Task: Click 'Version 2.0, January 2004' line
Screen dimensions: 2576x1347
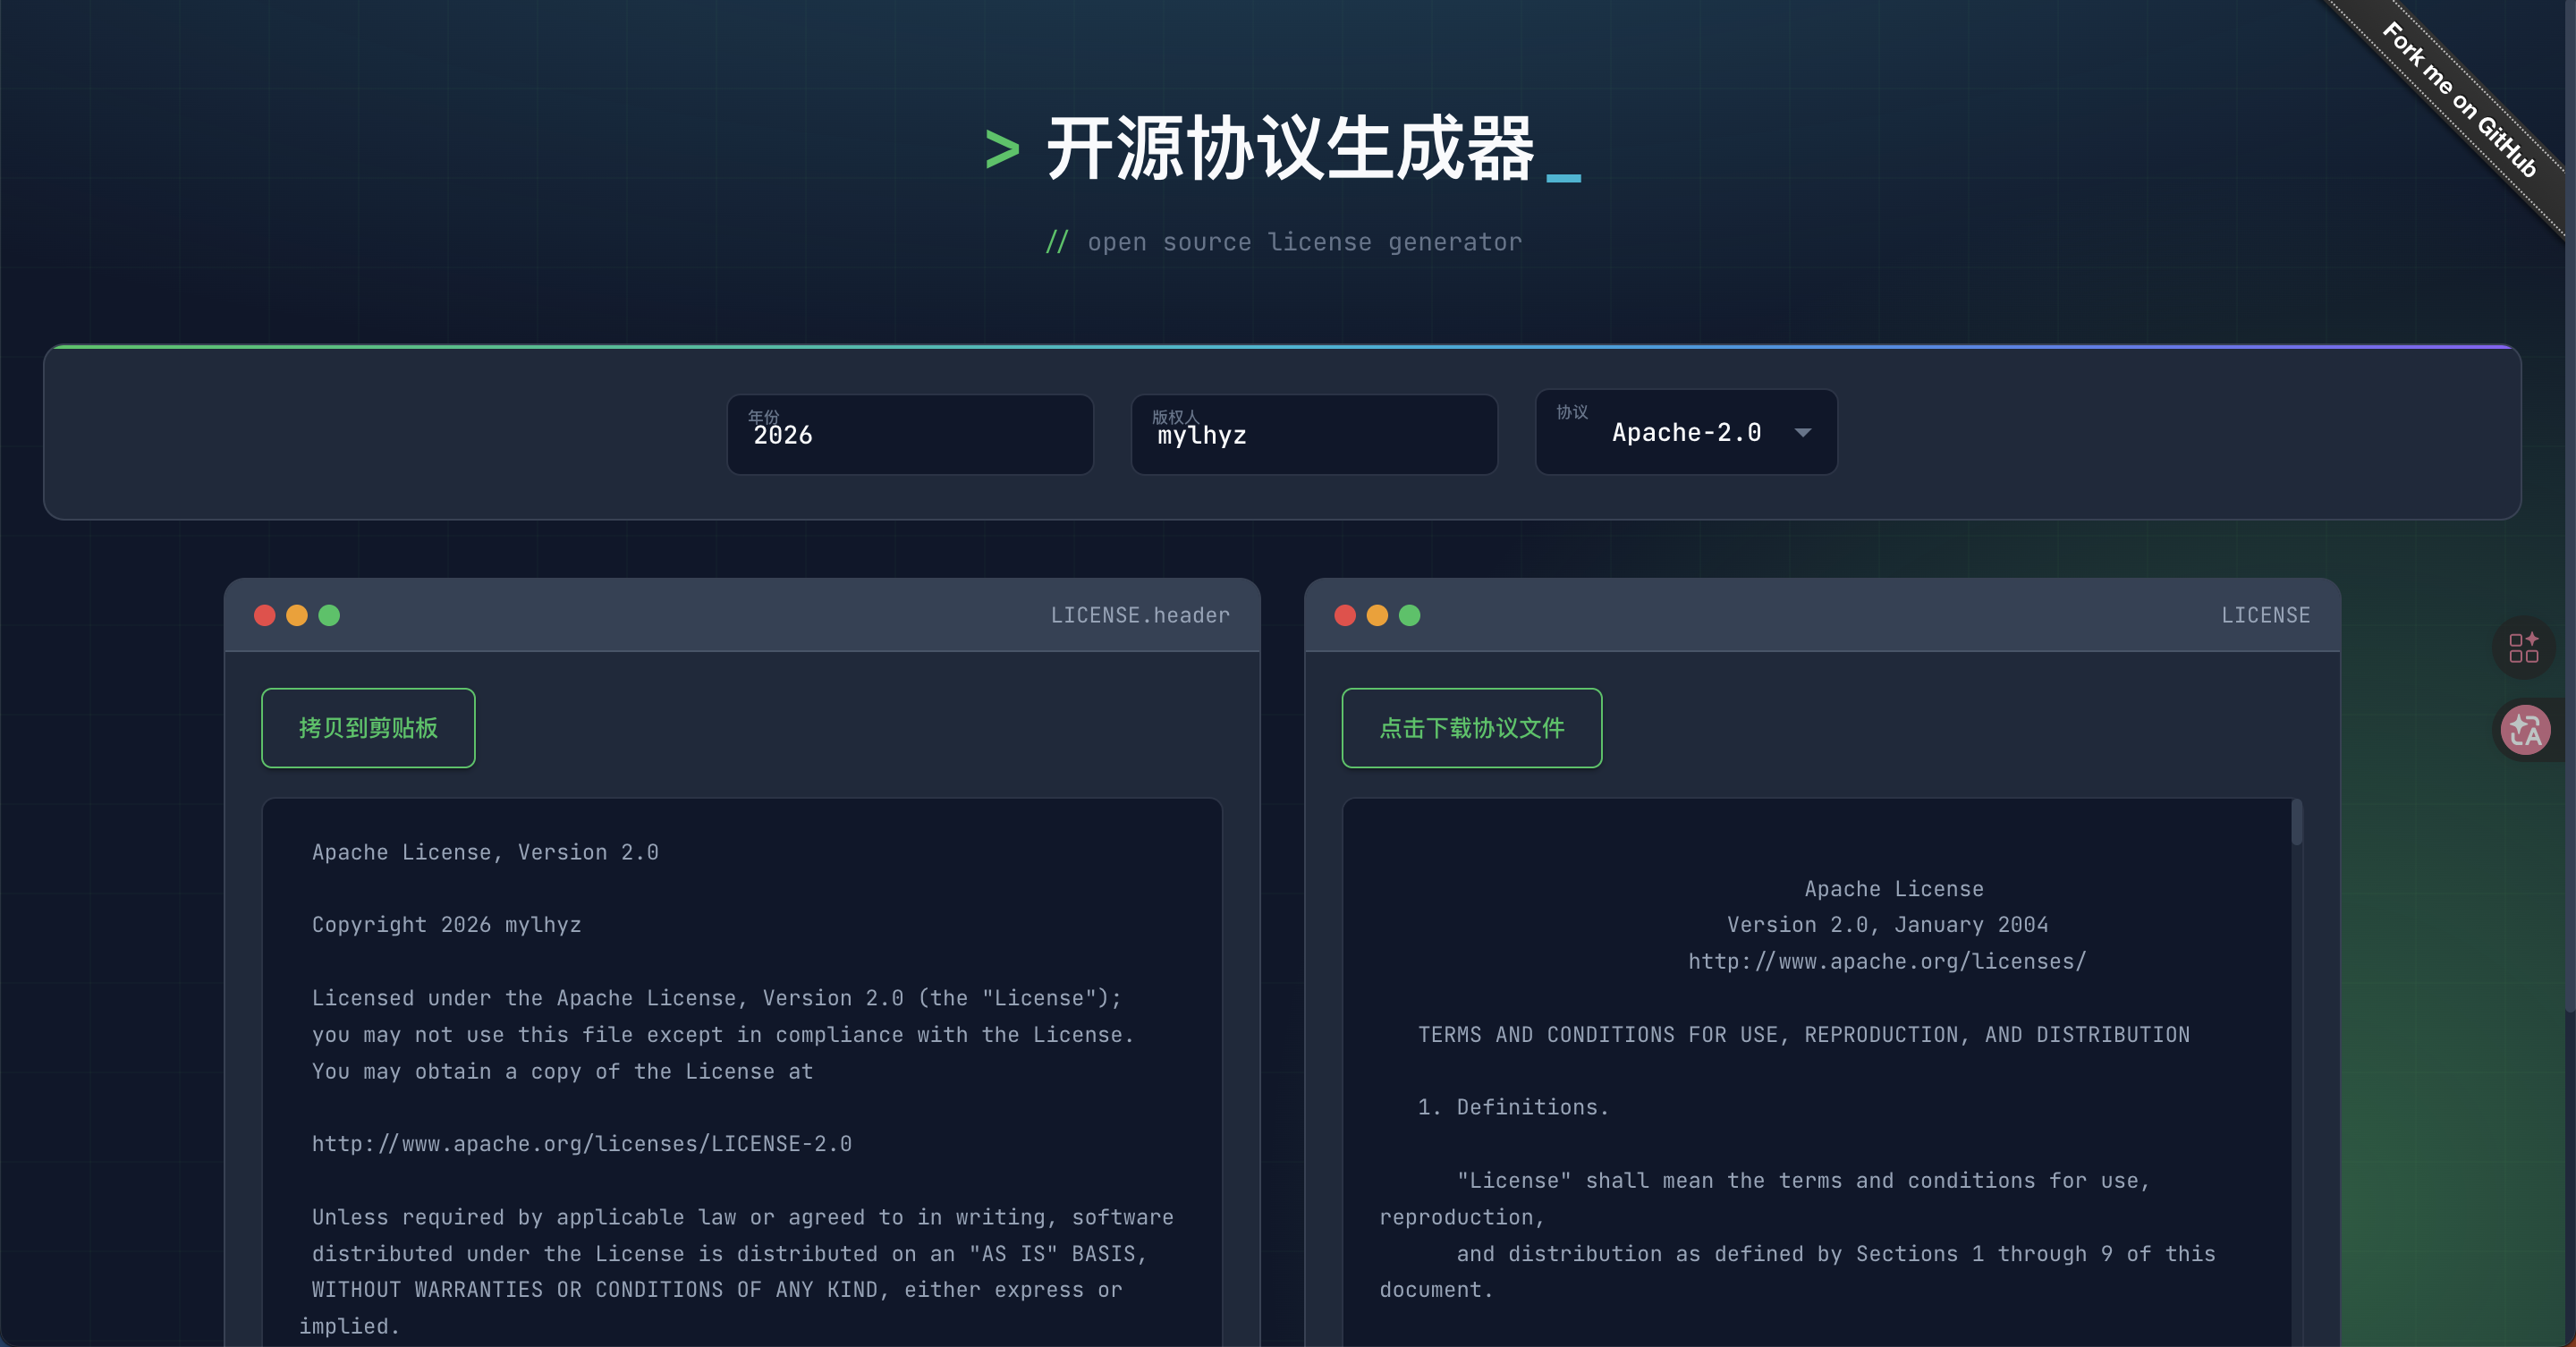Action: coord(1887,925)
